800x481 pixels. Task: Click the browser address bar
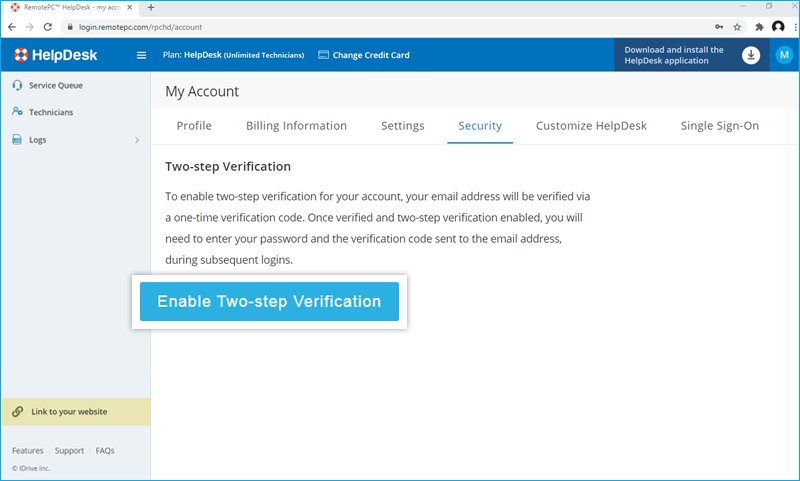pos(380,26)
